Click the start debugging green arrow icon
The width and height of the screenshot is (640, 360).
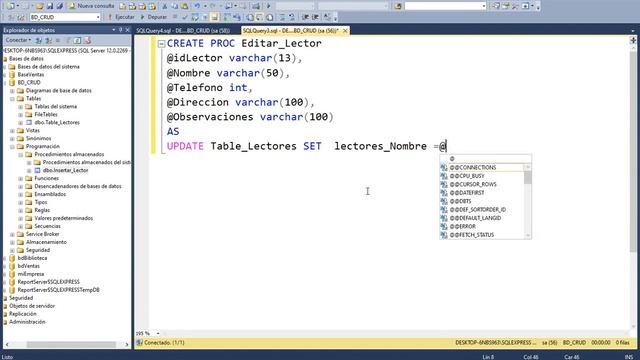click(269, 6)
